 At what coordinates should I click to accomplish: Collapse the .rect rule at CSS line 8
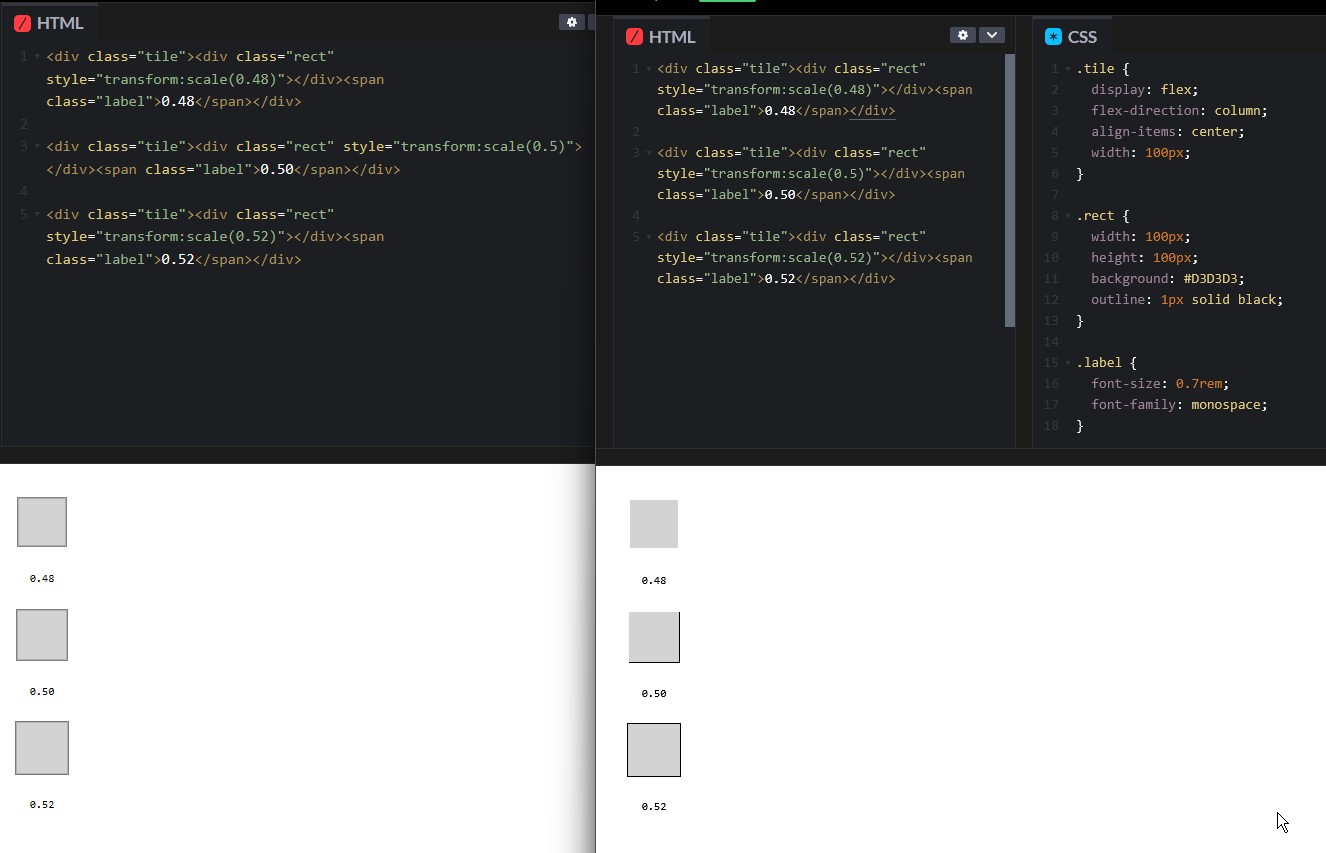coord(1069,216)
